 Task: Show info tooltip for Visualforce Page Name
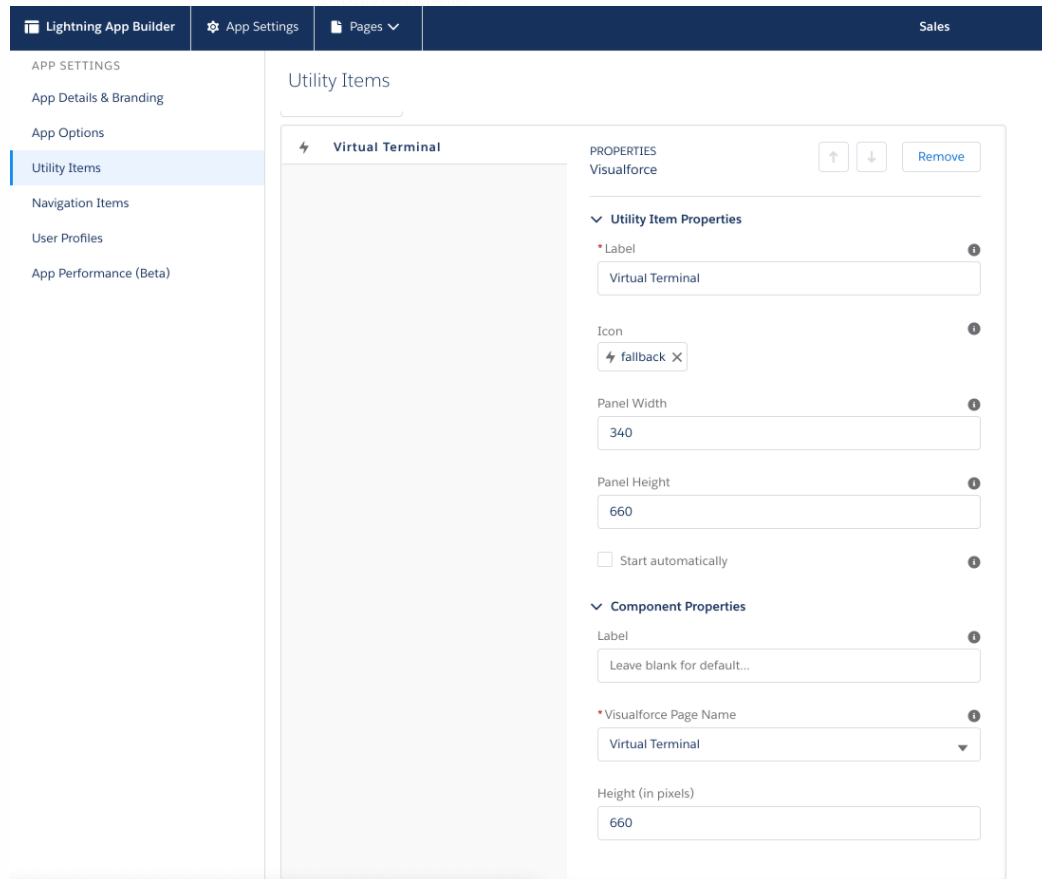(x=974, y=716)
